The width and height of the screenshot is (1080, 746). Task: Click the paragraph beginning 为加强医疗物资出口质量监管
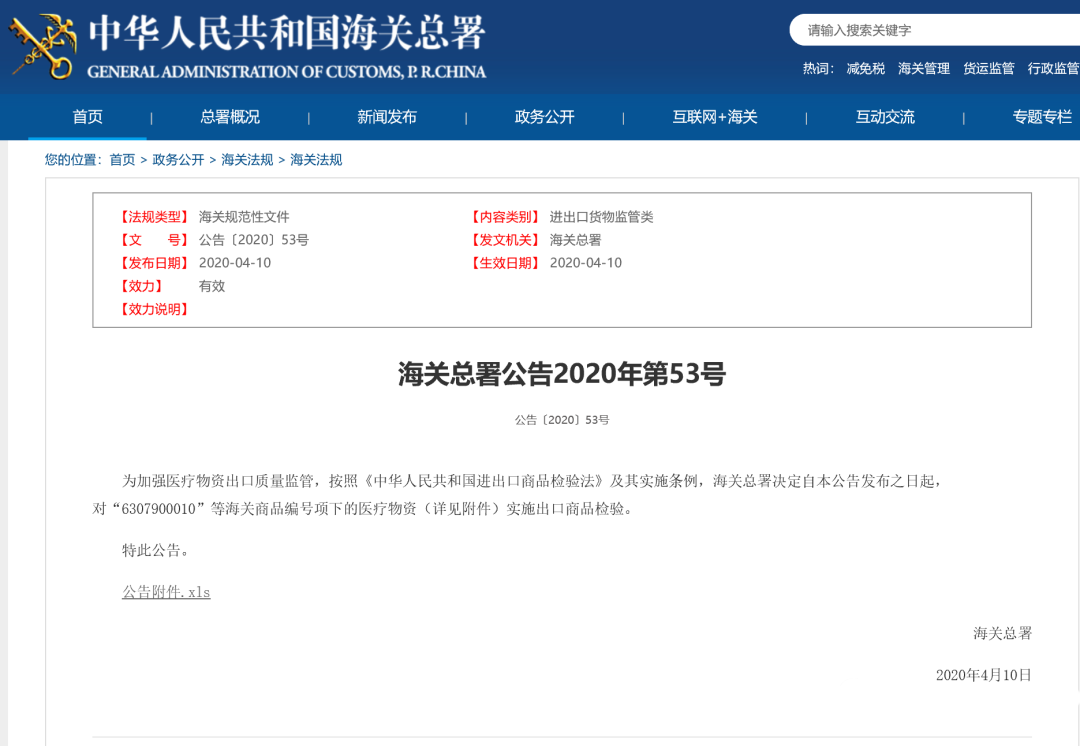pyautogui.click(x=518, y=495)
